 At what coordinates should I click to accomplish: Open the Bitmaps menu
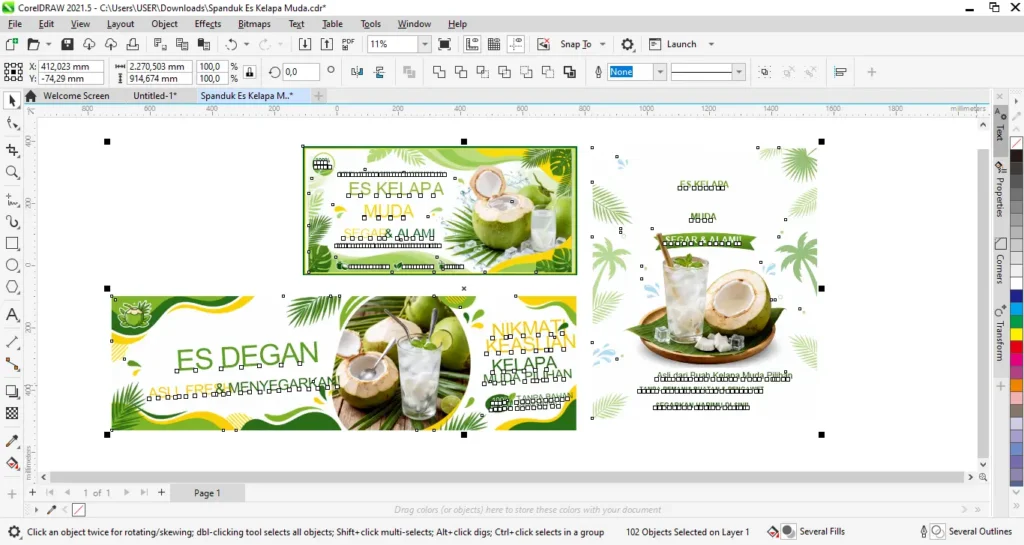click(x=254, y=23)
